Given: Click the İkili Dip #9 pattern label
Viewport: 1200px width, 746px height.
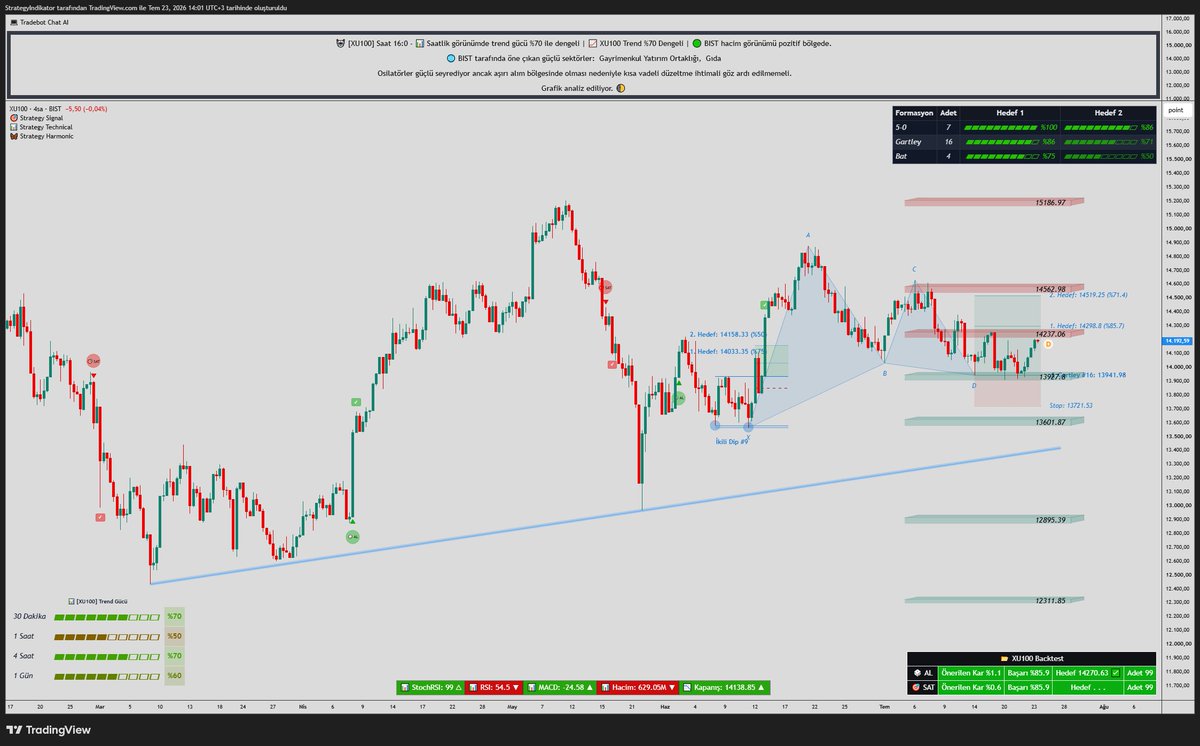Looking at the screenshot, I should (x=732, y=441).
